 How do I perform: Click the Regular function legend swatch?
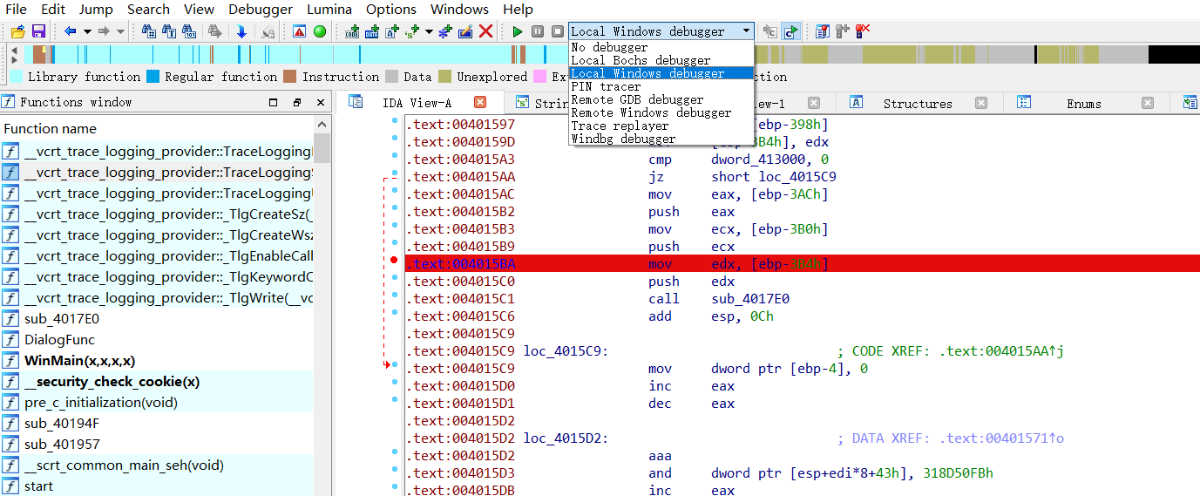pos(152,76)
